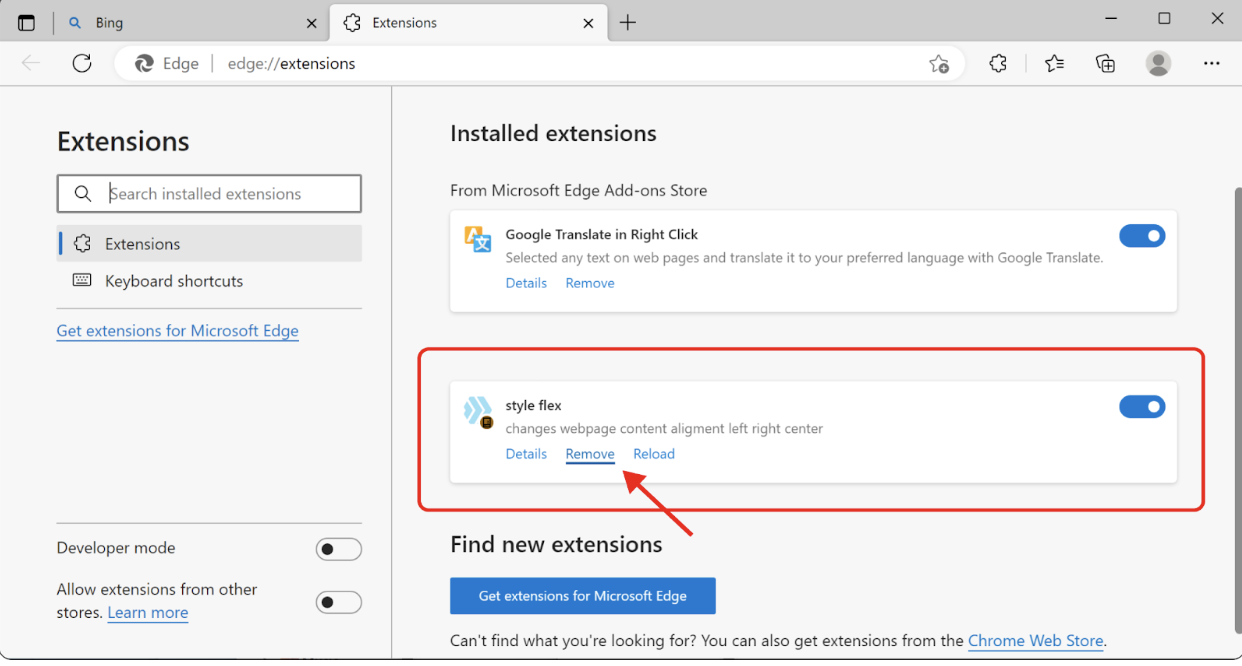
Task: Enable Developer mode toggle
Action: click(338, 549)
